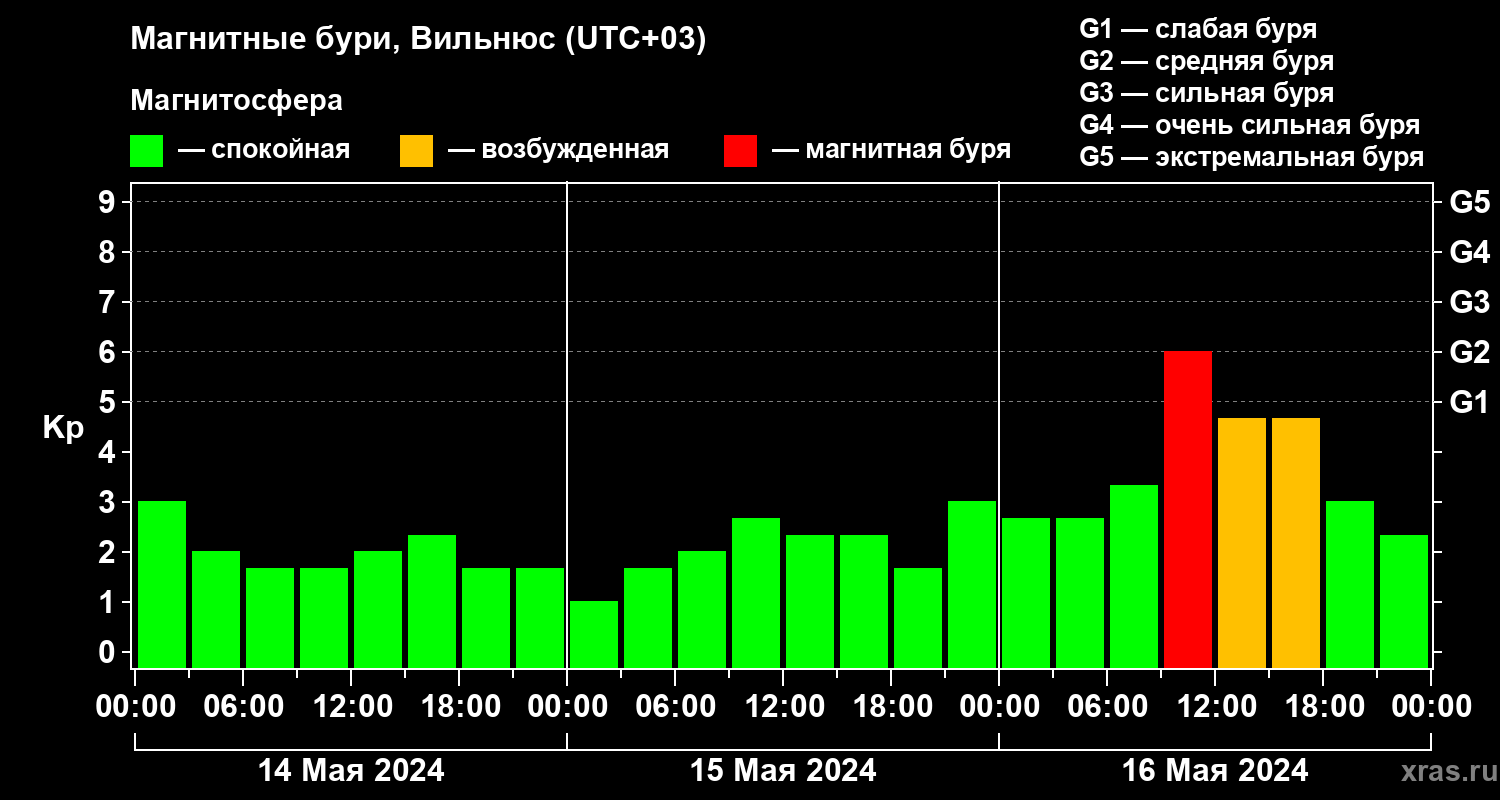Viewport: 1500px width, 800px height.
Task: Click the line G3 — сильная буря
Action: click(1206, 93)
